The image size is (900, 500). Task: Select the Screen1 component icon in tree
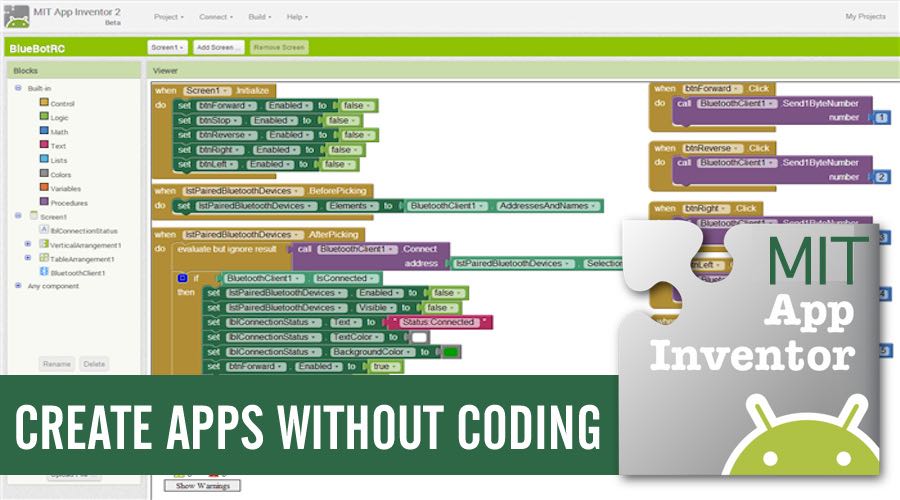coord(34,216)
